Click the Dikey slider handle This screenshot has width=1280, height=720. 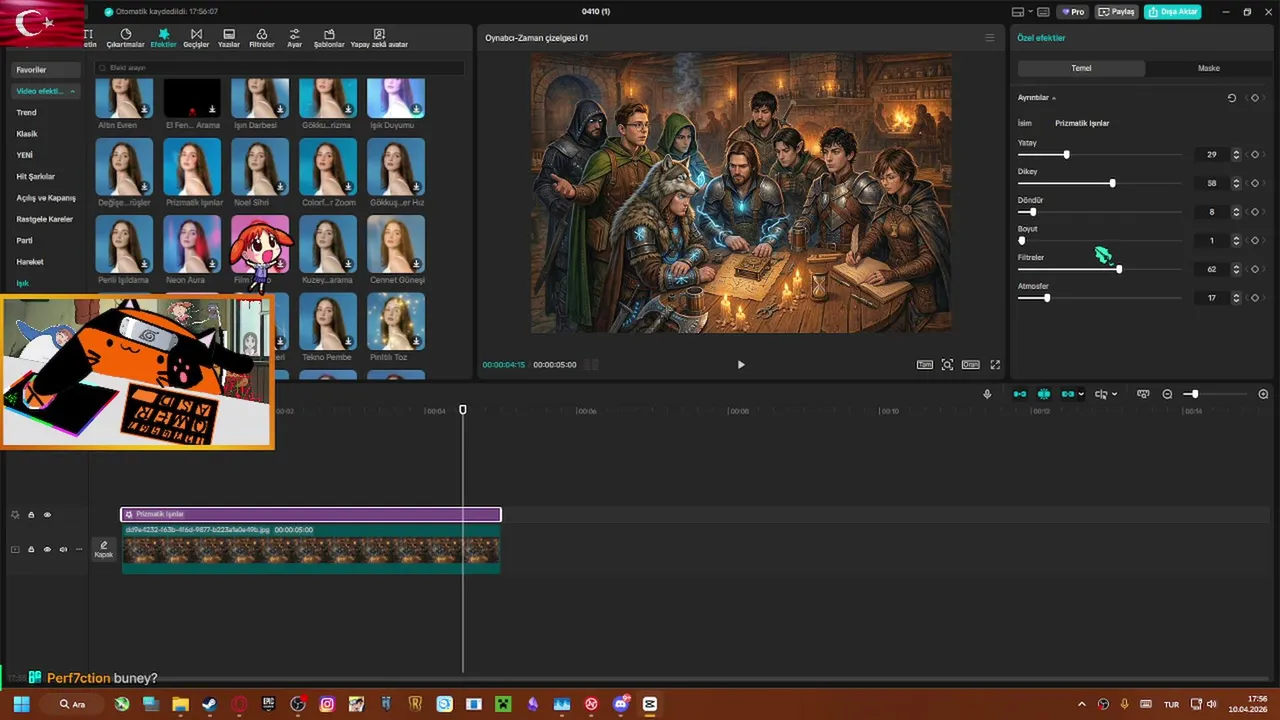1112,183
